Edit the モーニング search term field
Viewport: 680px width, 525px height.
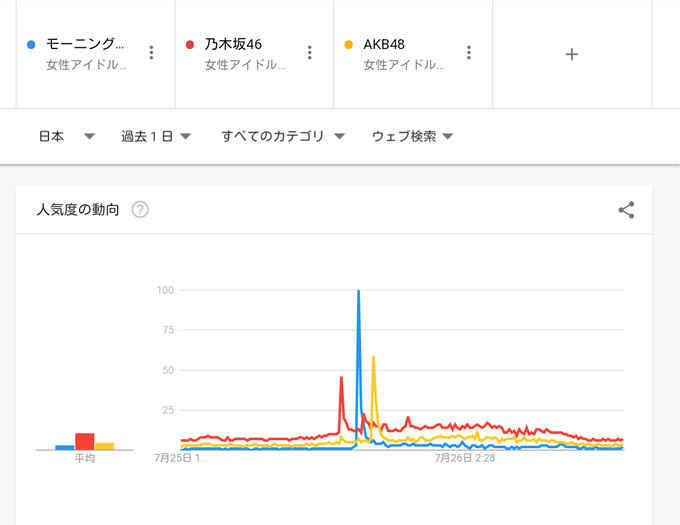pos(86,44)
